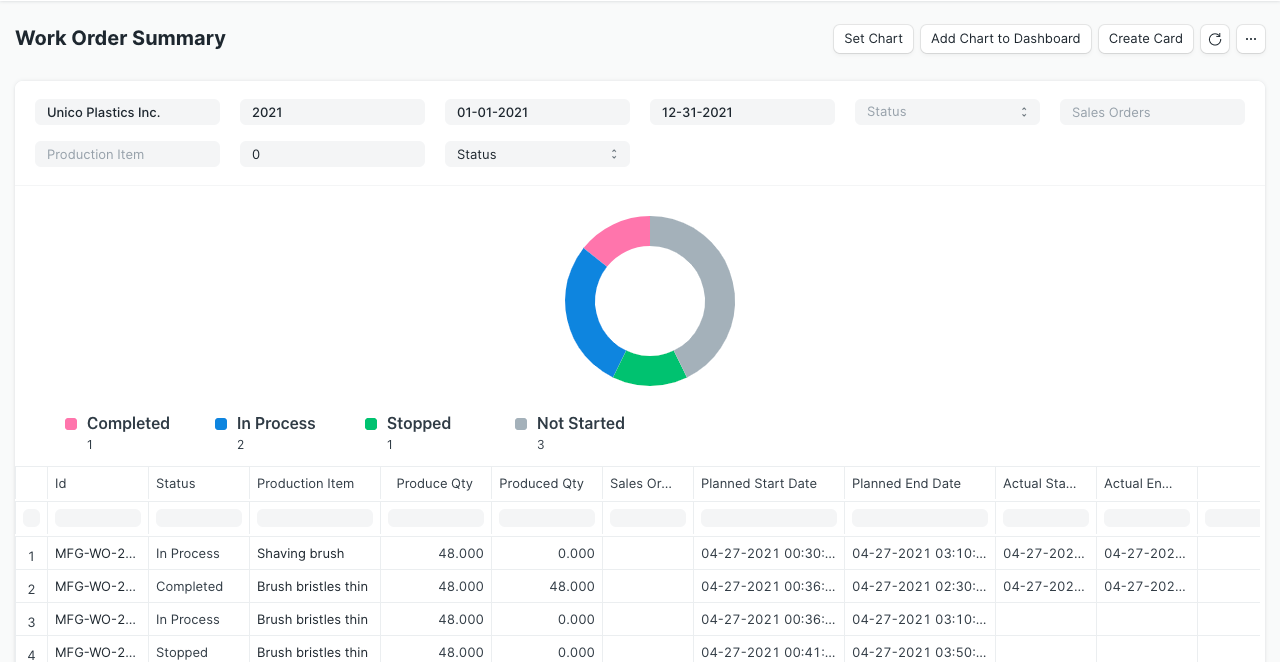Screen dimensions: 1280x662
Task: Click Add Chart to Dashboard button
Action: click(1005, 39)
